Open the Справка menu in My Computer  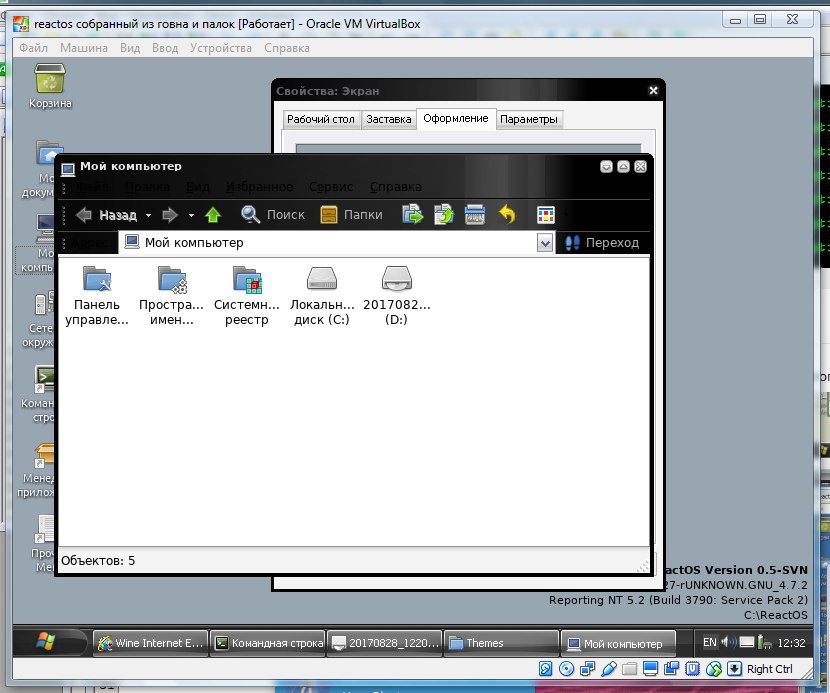tap(395, 187)
